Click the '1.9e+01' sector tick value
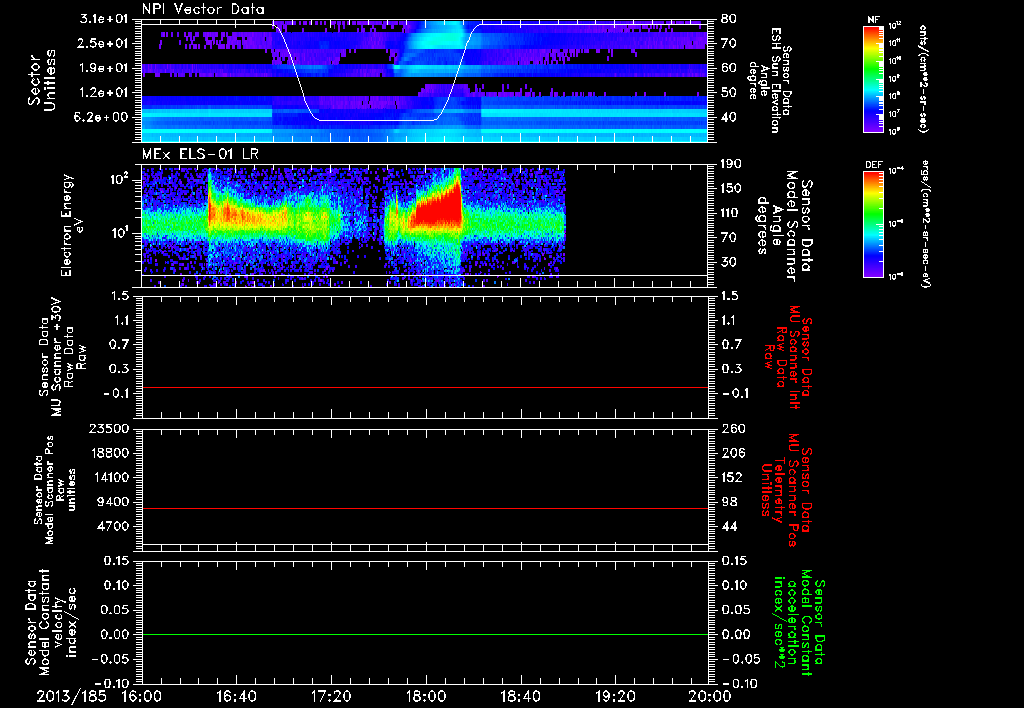1024x708 pixels. (105, 68)
